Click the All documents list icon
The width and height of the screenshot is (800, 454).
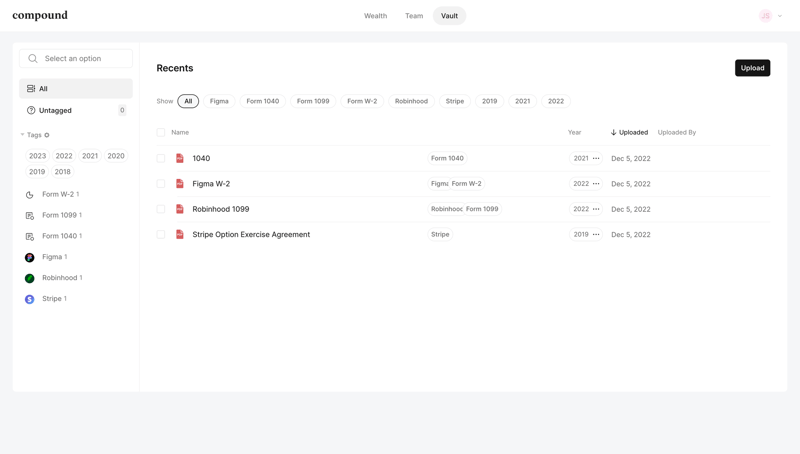(x=31, y=89)
